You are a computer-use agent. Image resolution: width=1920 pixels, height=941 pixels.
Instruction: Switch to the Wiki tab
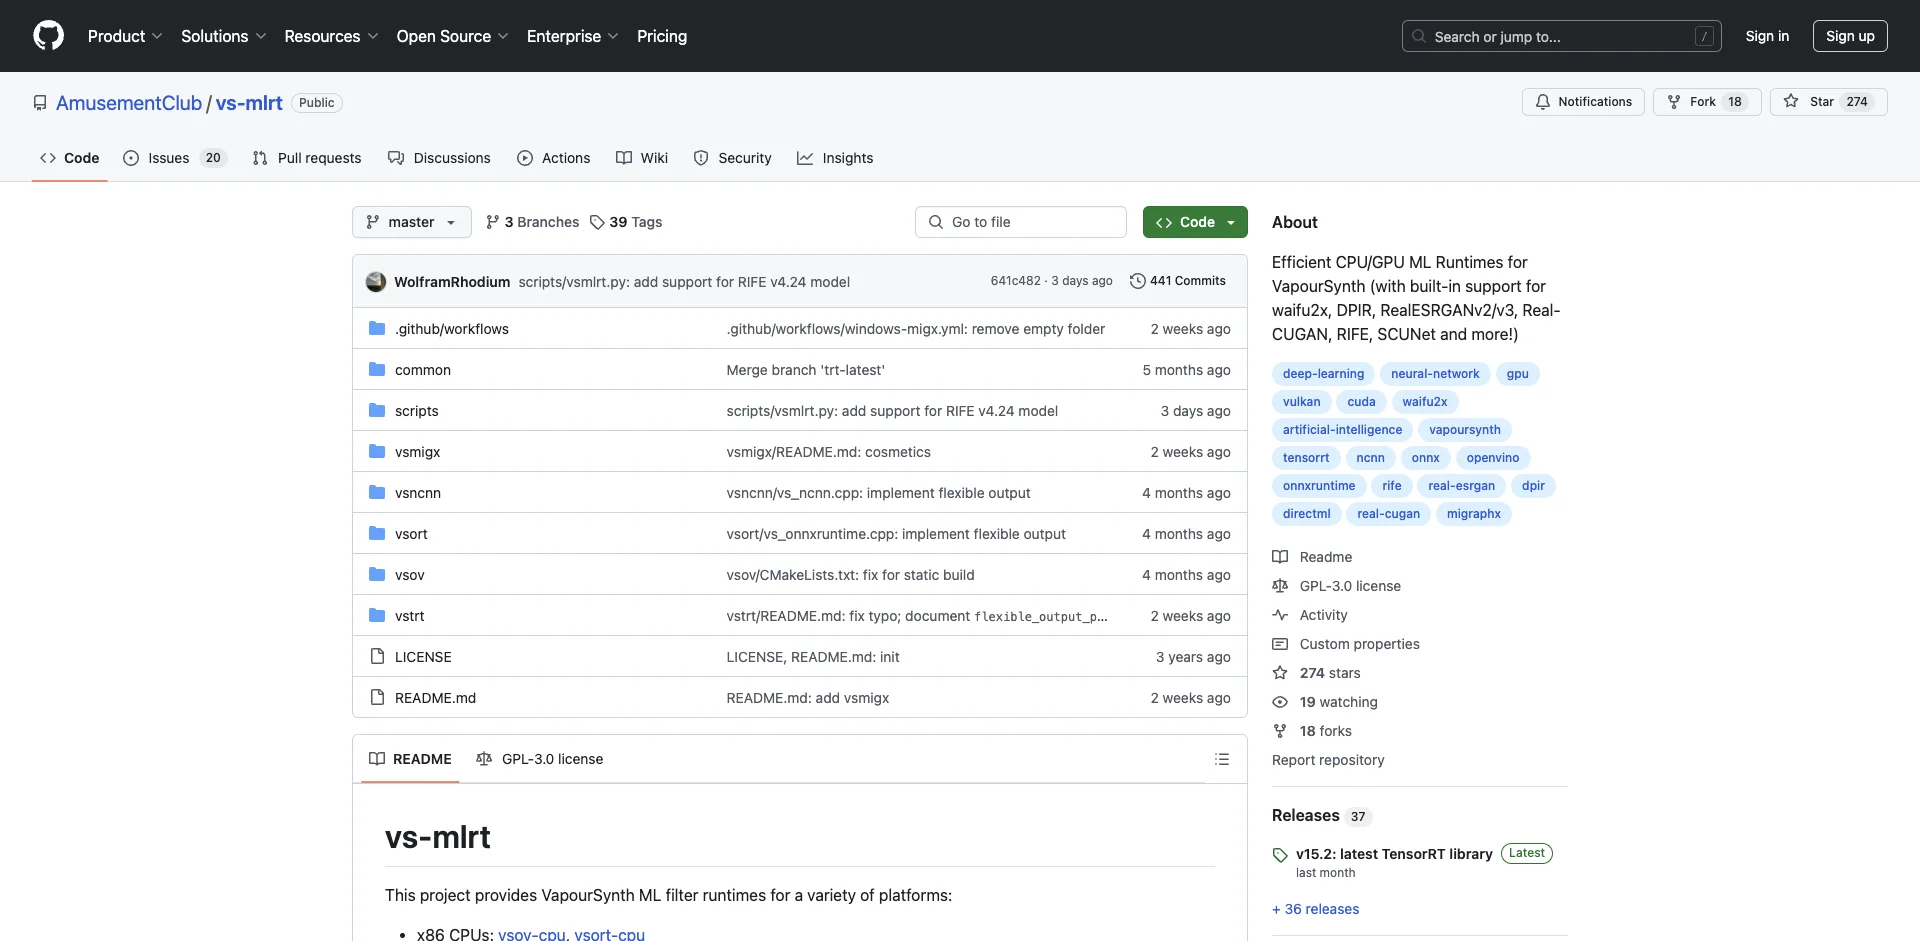[x=642, y=158]
